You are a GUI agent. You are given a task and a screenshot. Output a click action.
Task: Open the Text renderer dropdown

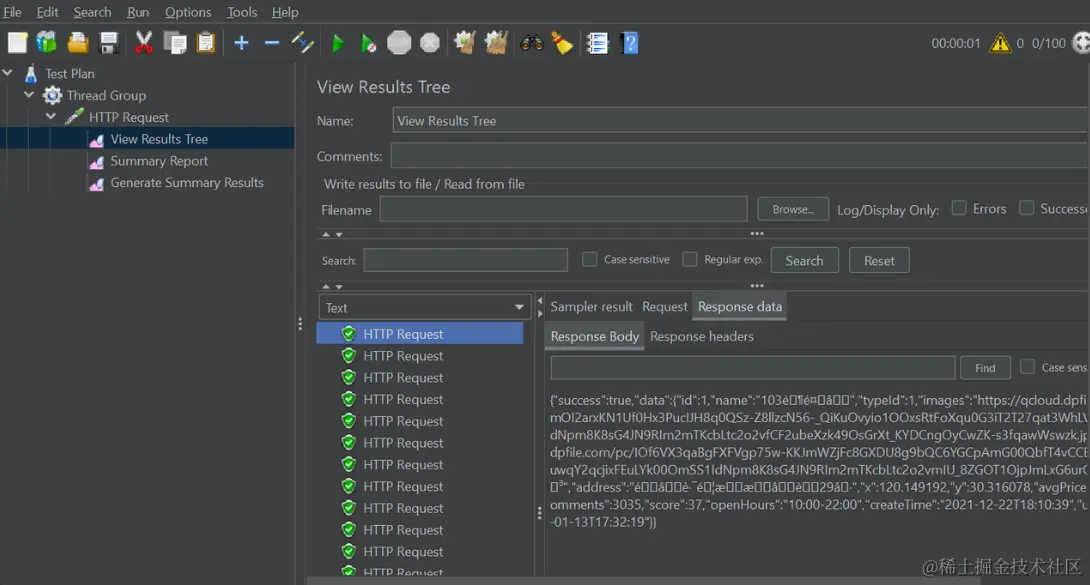pyautogui.click(x=423, y=307)
